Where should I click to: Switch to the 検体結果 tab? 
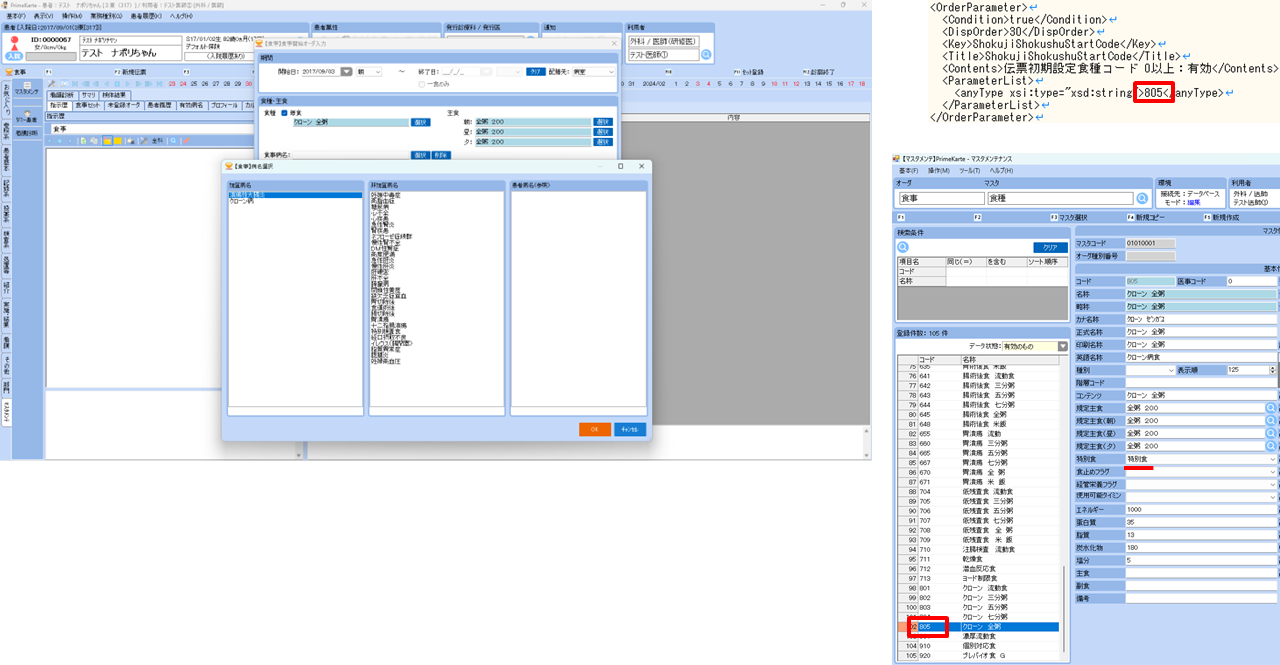[114, 94]
